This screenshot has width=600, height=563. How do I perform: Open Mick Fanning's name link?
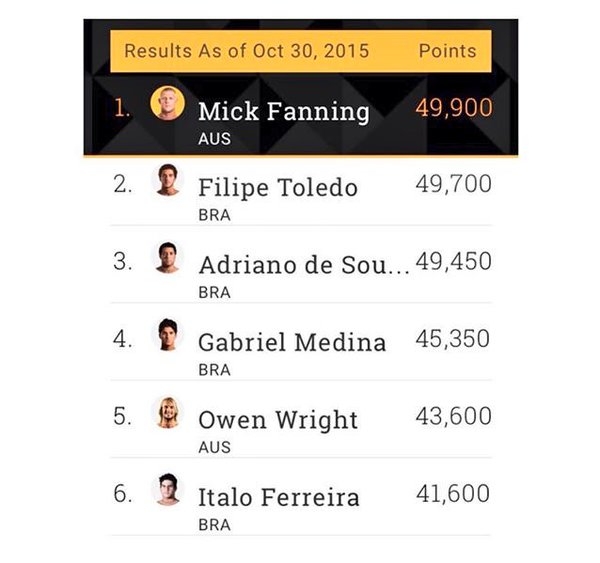tap(283, 111)
